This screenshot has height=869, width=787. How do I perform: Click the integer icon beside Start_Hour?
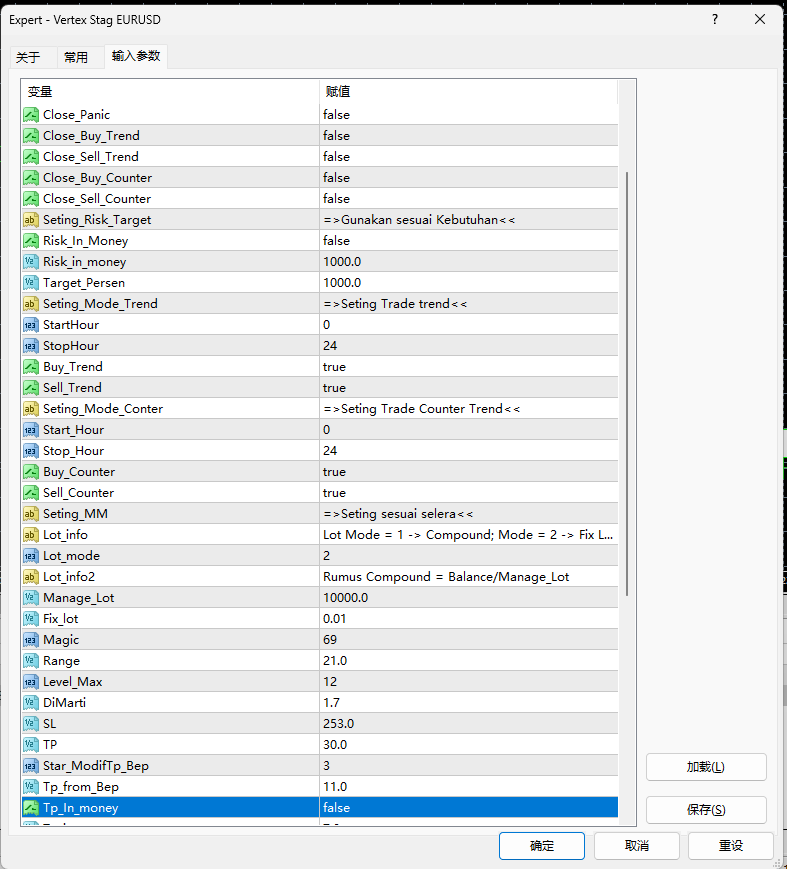(x=31, y=430)
